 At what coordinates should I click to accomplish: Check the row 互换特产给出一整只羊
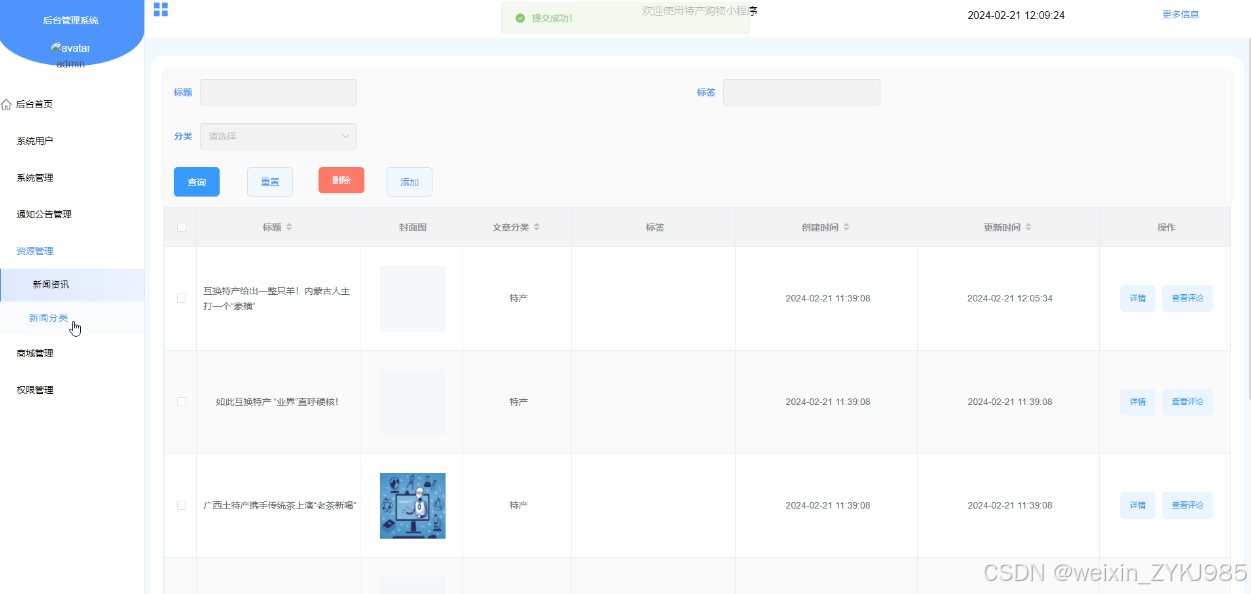(181, 298)
